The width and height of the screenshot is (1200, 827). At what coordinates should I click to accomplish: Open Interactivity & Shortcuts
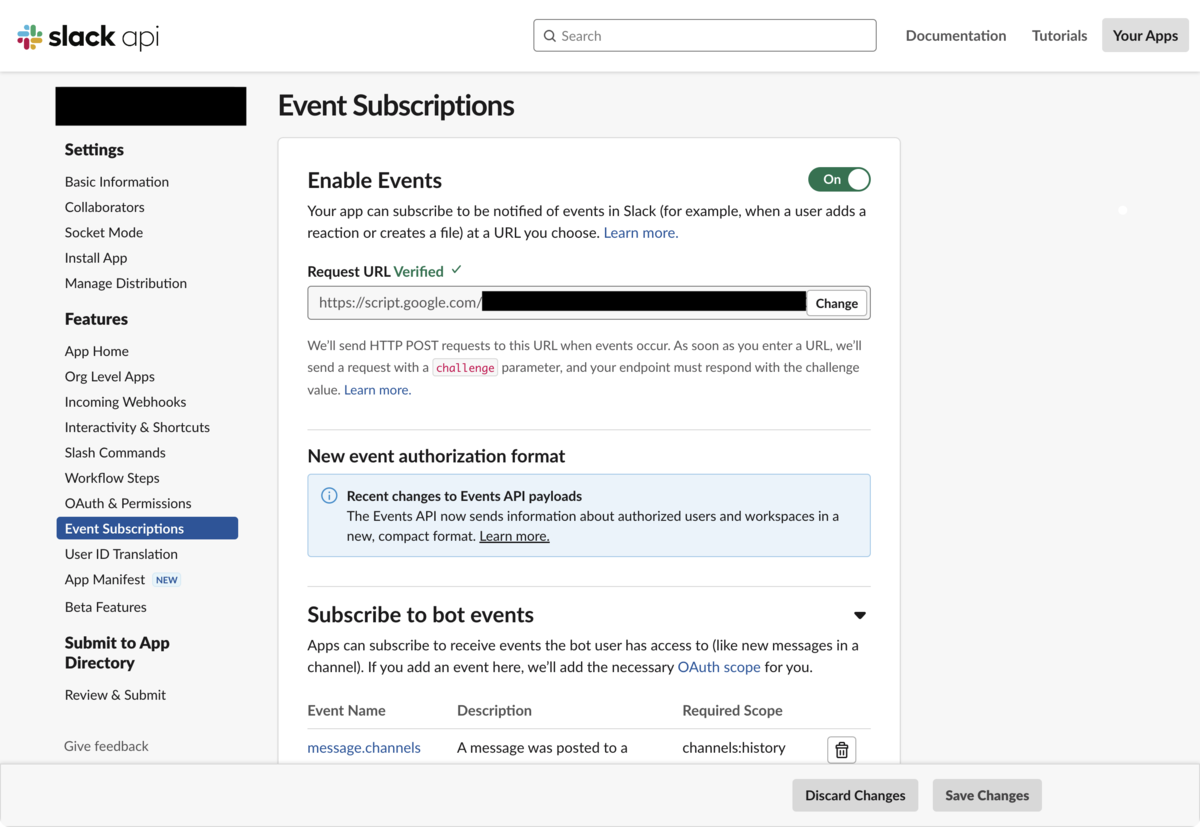click(137, 427)
